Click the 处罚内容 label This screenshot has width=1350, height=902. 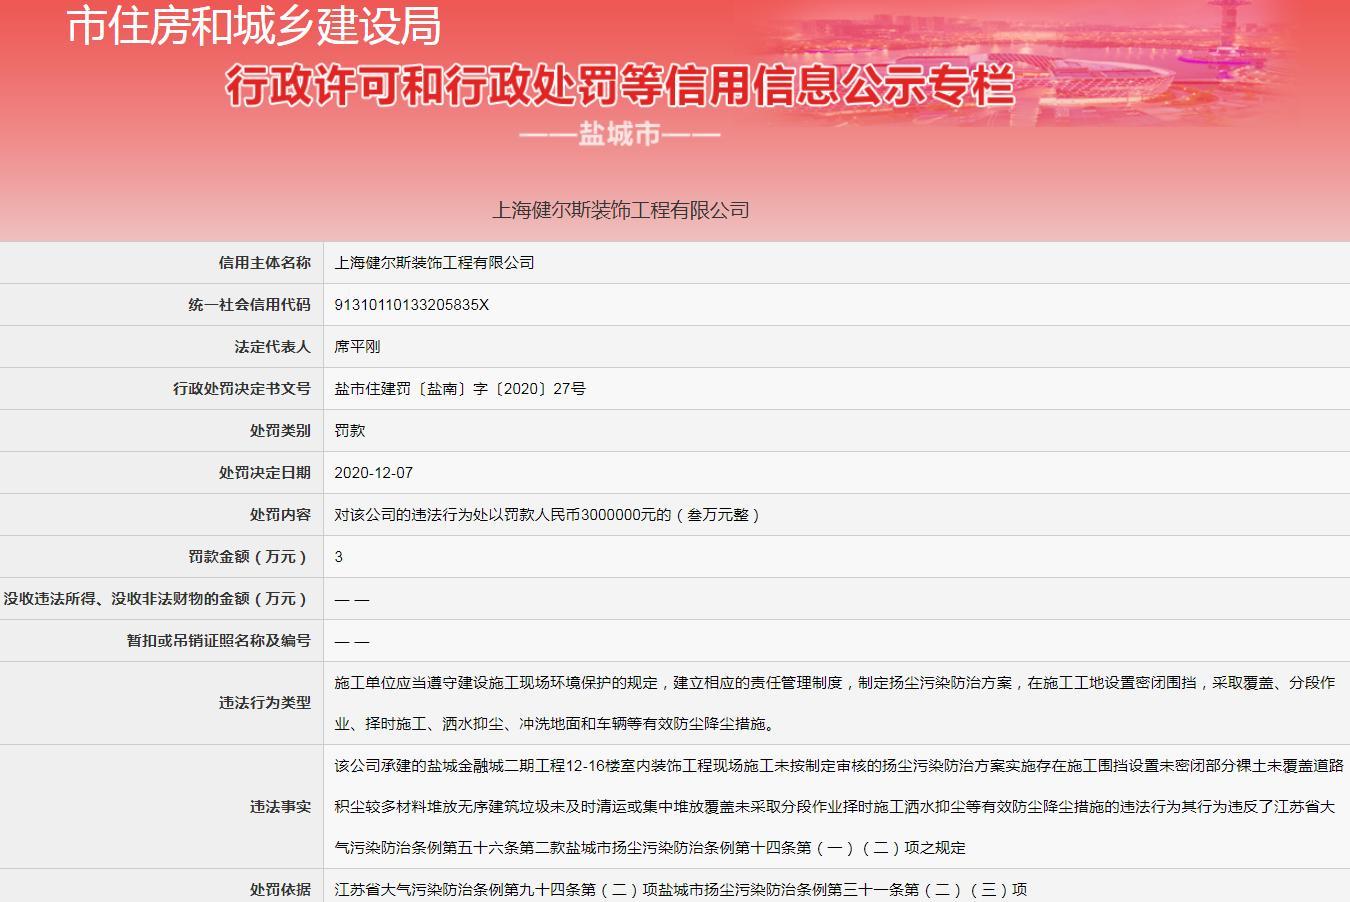click(280, 514)
